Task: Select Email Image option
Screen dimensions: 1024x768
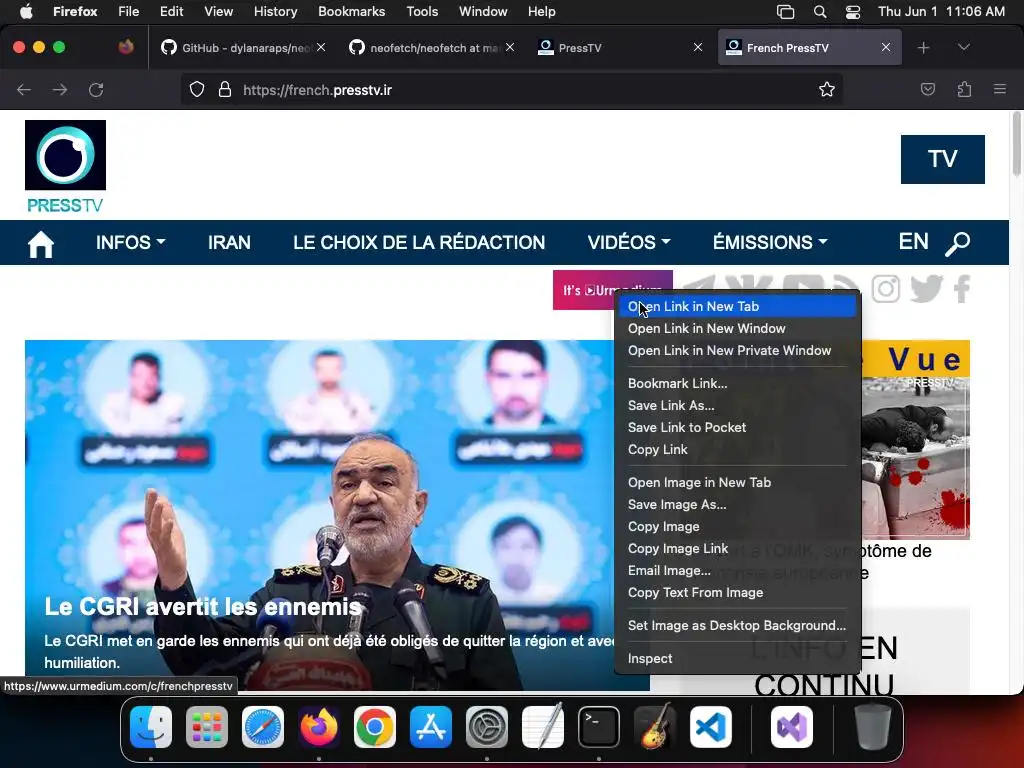Action: click(x=737, y=571)
